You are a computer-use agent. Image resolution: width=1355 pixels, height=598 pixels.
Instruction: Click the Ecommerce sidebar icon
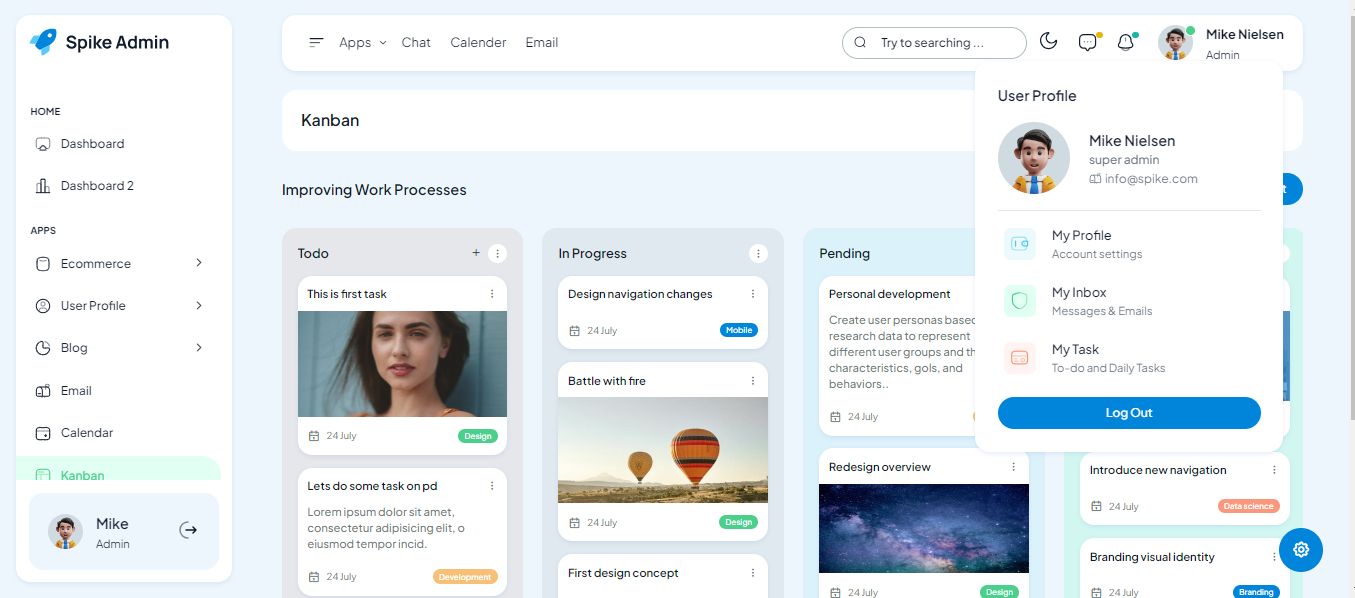pos(42,264)
